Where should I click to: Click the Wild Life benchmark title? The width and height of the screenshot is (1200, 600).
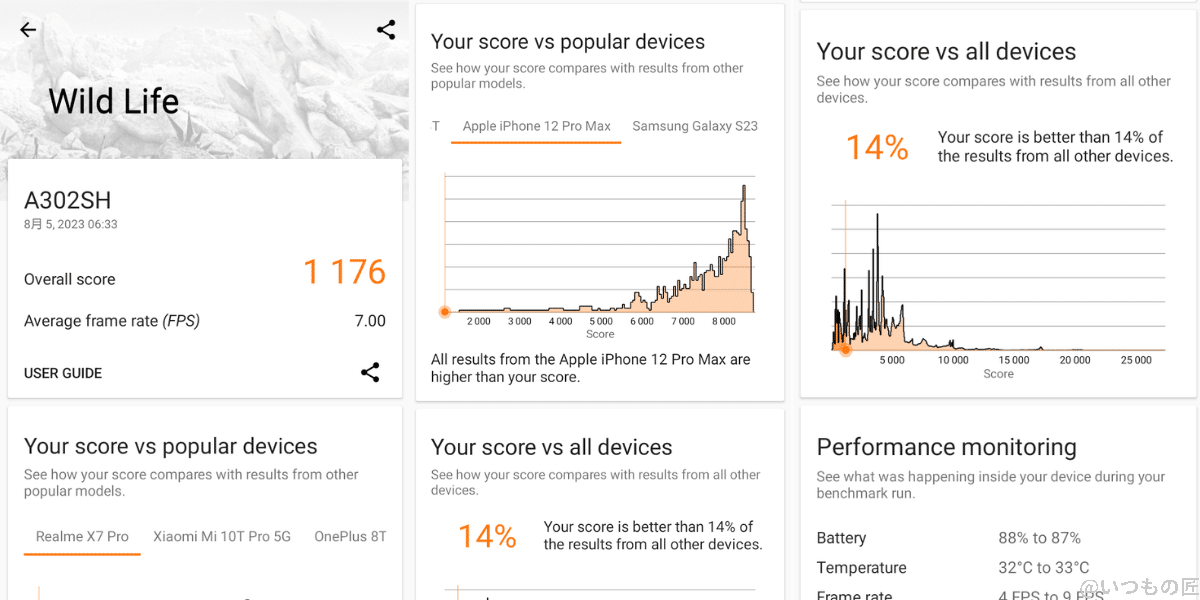click(114, 101)
